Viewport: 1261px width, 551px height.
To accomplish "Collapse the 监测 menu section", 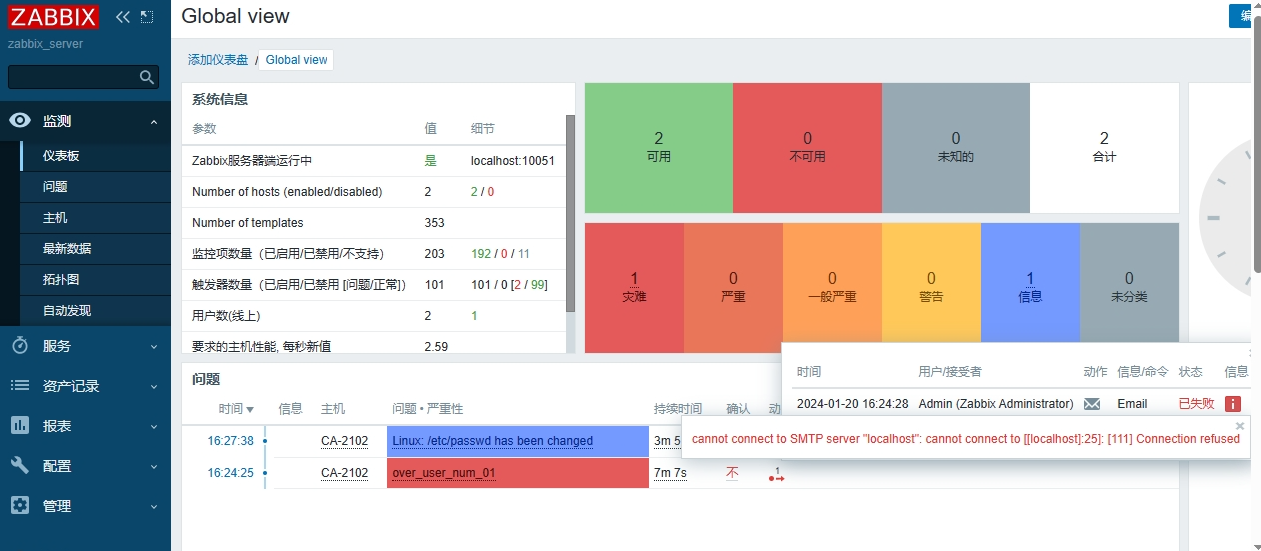I will point(154,122).
